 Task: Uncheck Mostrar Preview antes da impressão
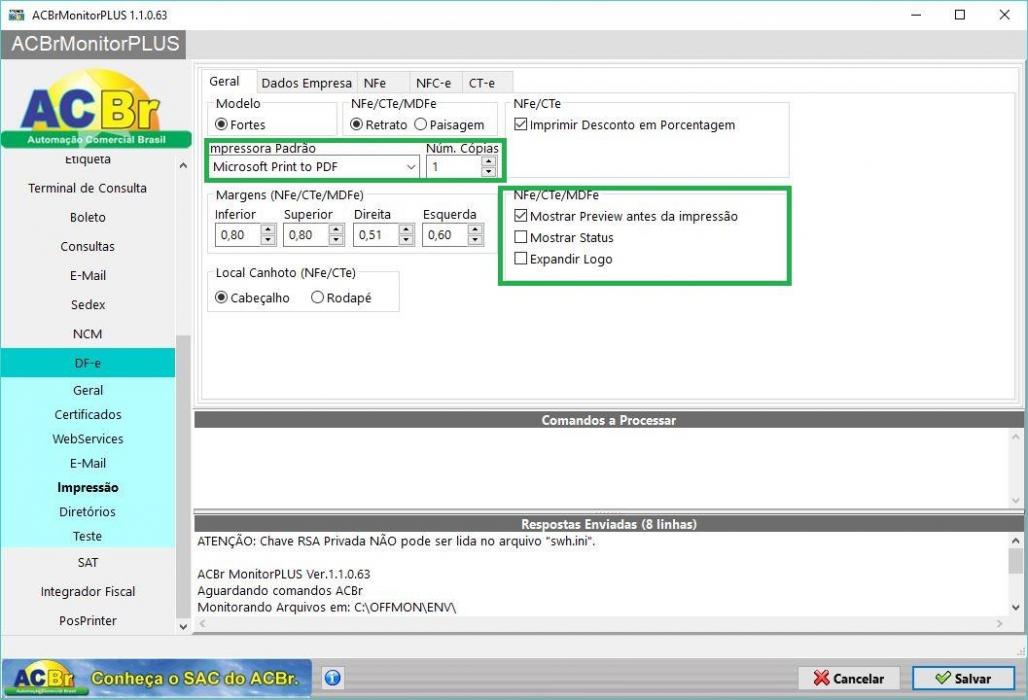521,216
